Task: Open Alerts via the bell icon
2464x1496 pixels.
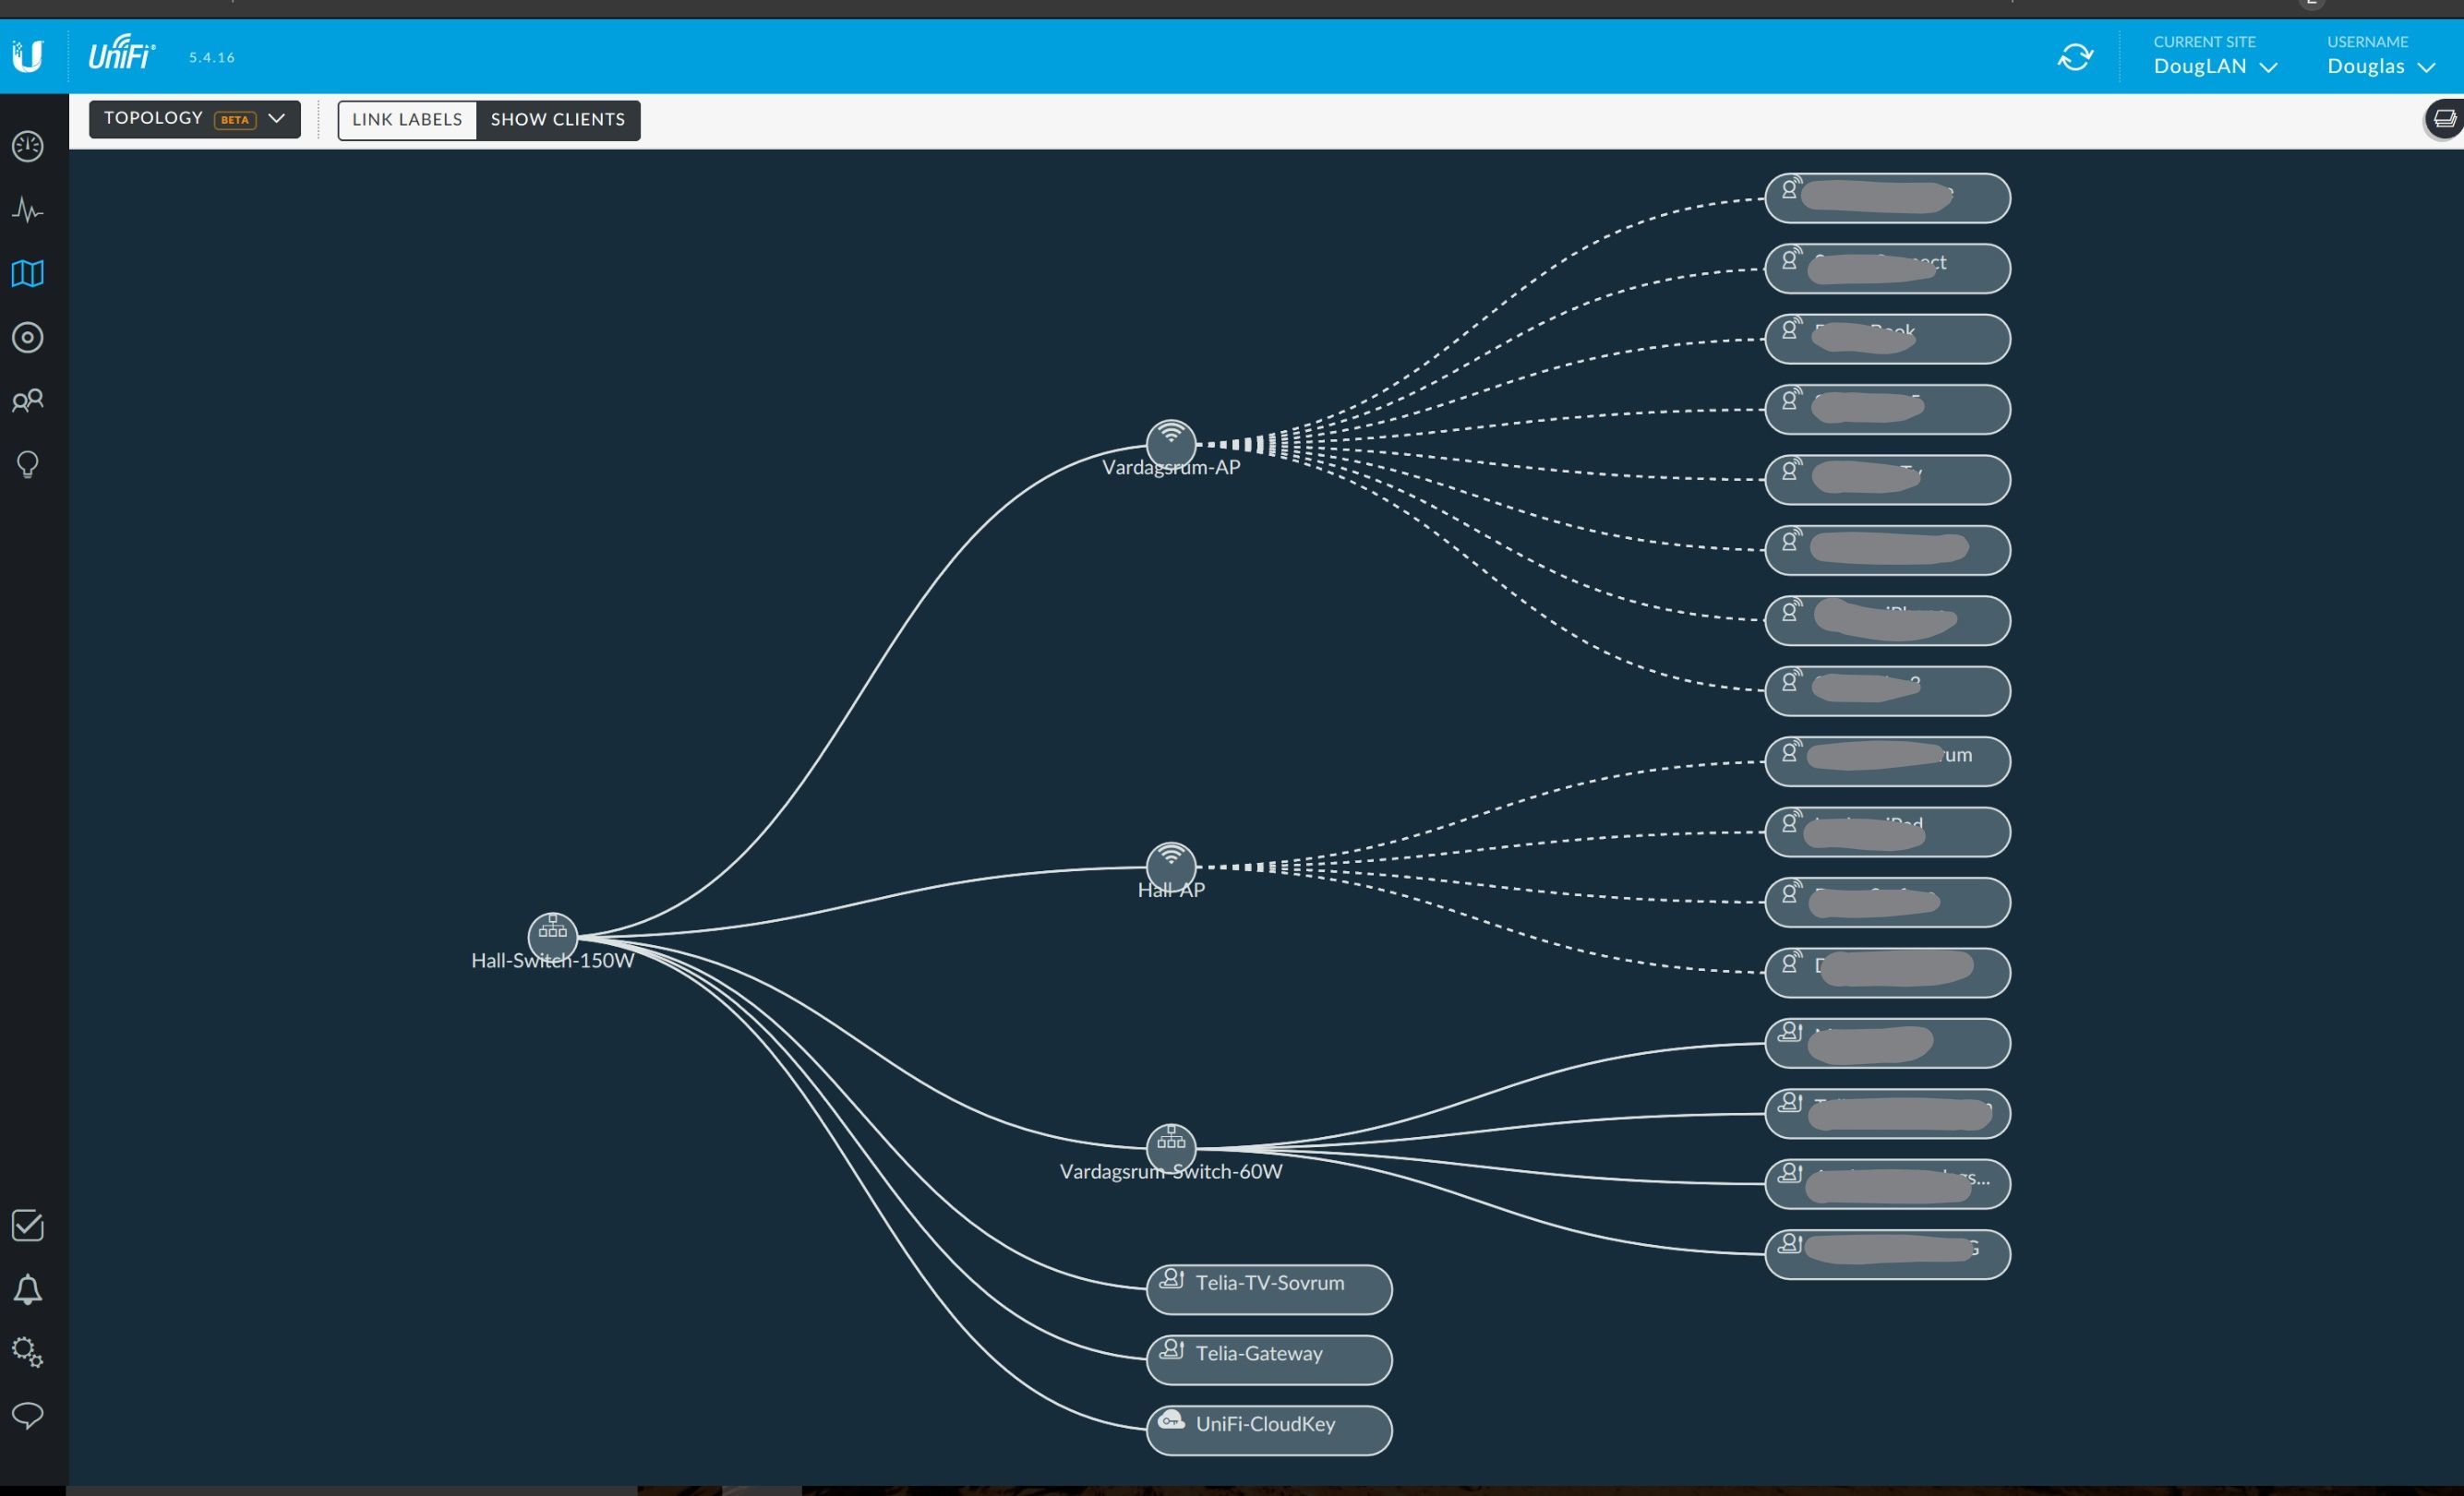Action: (x=27, y=1289)
